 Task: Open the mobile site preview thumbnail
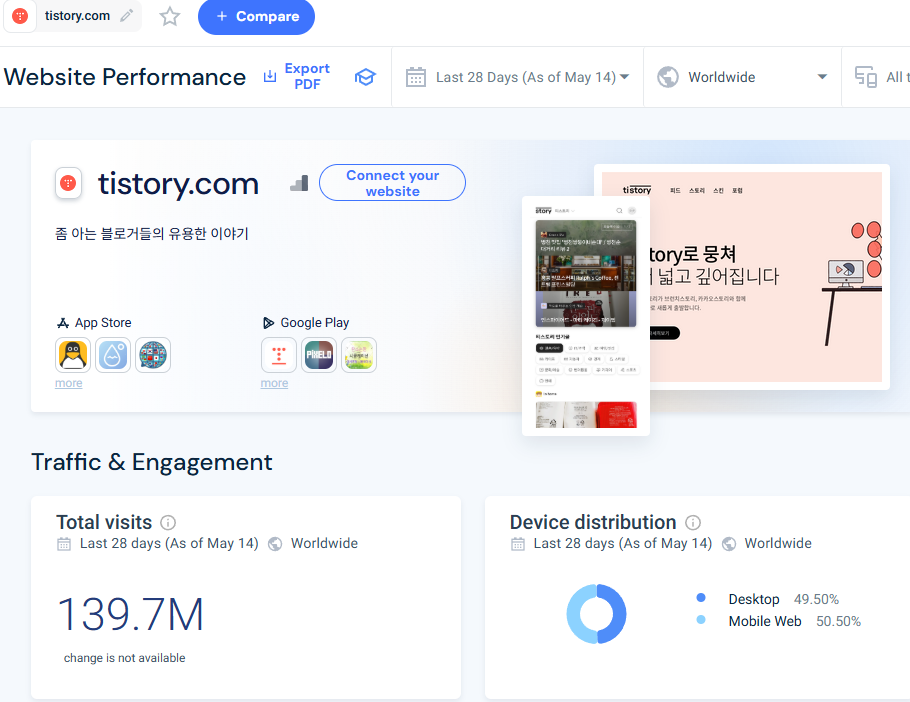coord(586,316)
